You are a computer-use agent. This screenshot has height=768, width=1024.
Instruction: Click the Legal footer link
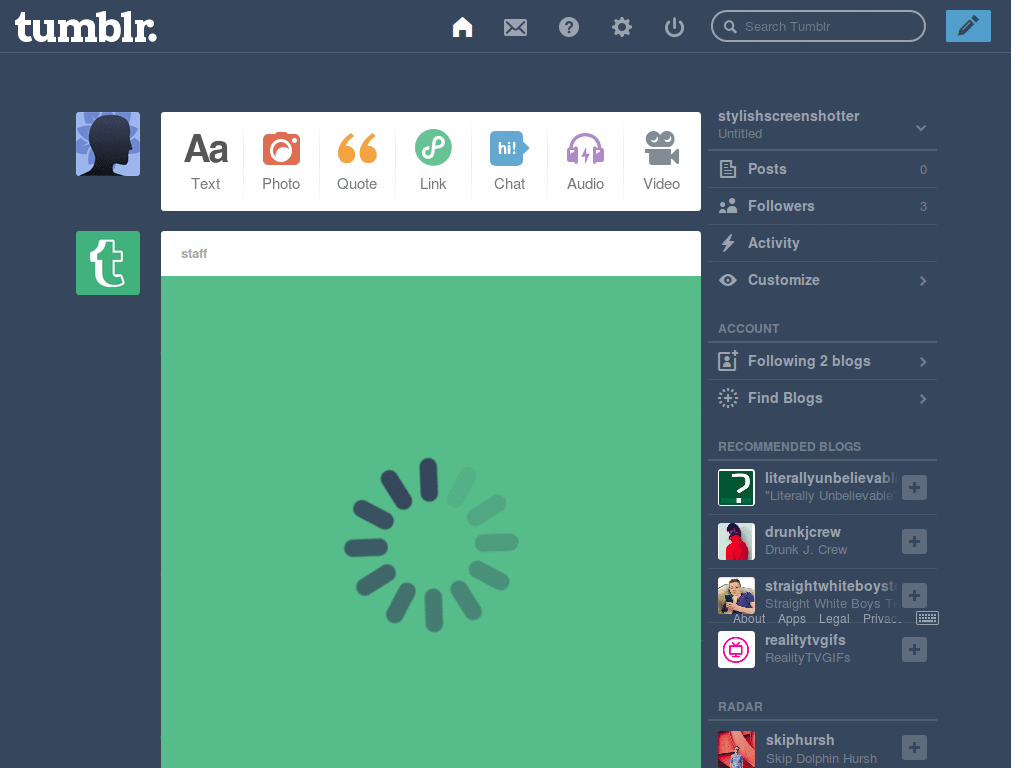[x=834, y=618]
